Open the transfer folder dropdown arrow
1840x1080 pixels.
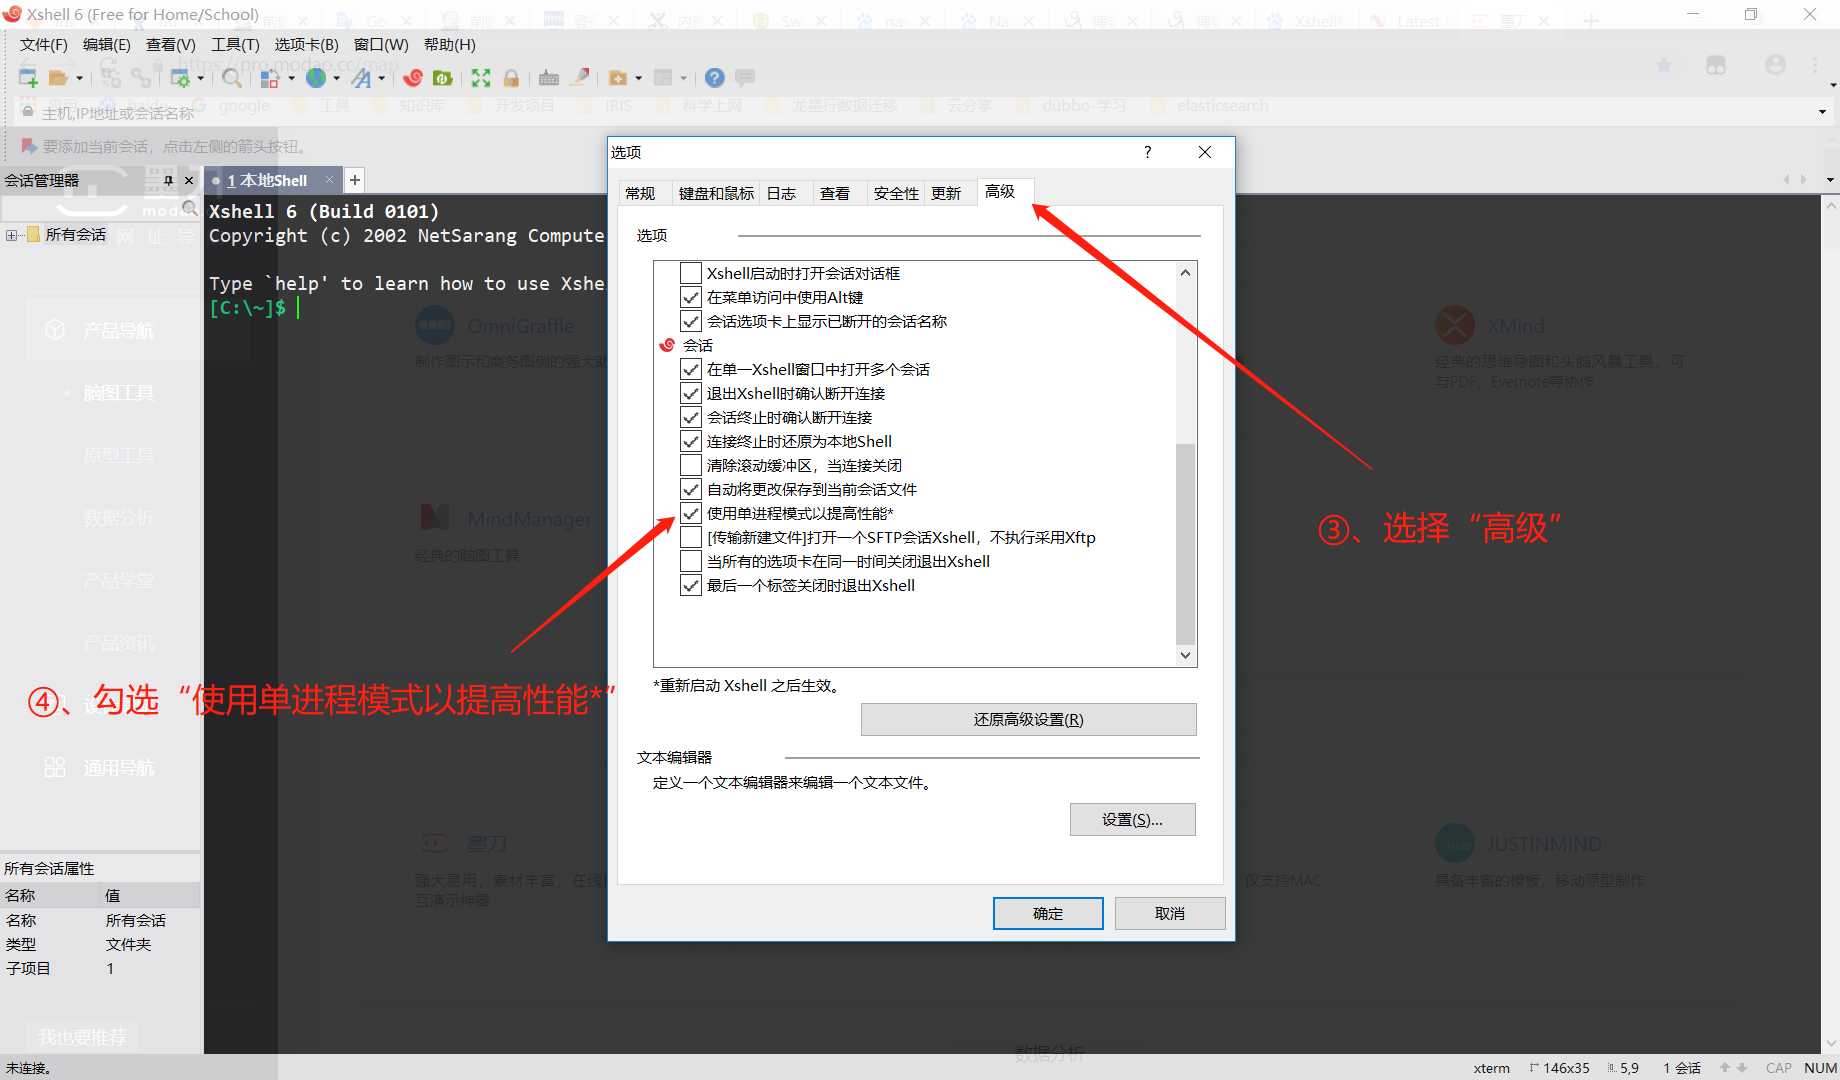coord(638,78)
